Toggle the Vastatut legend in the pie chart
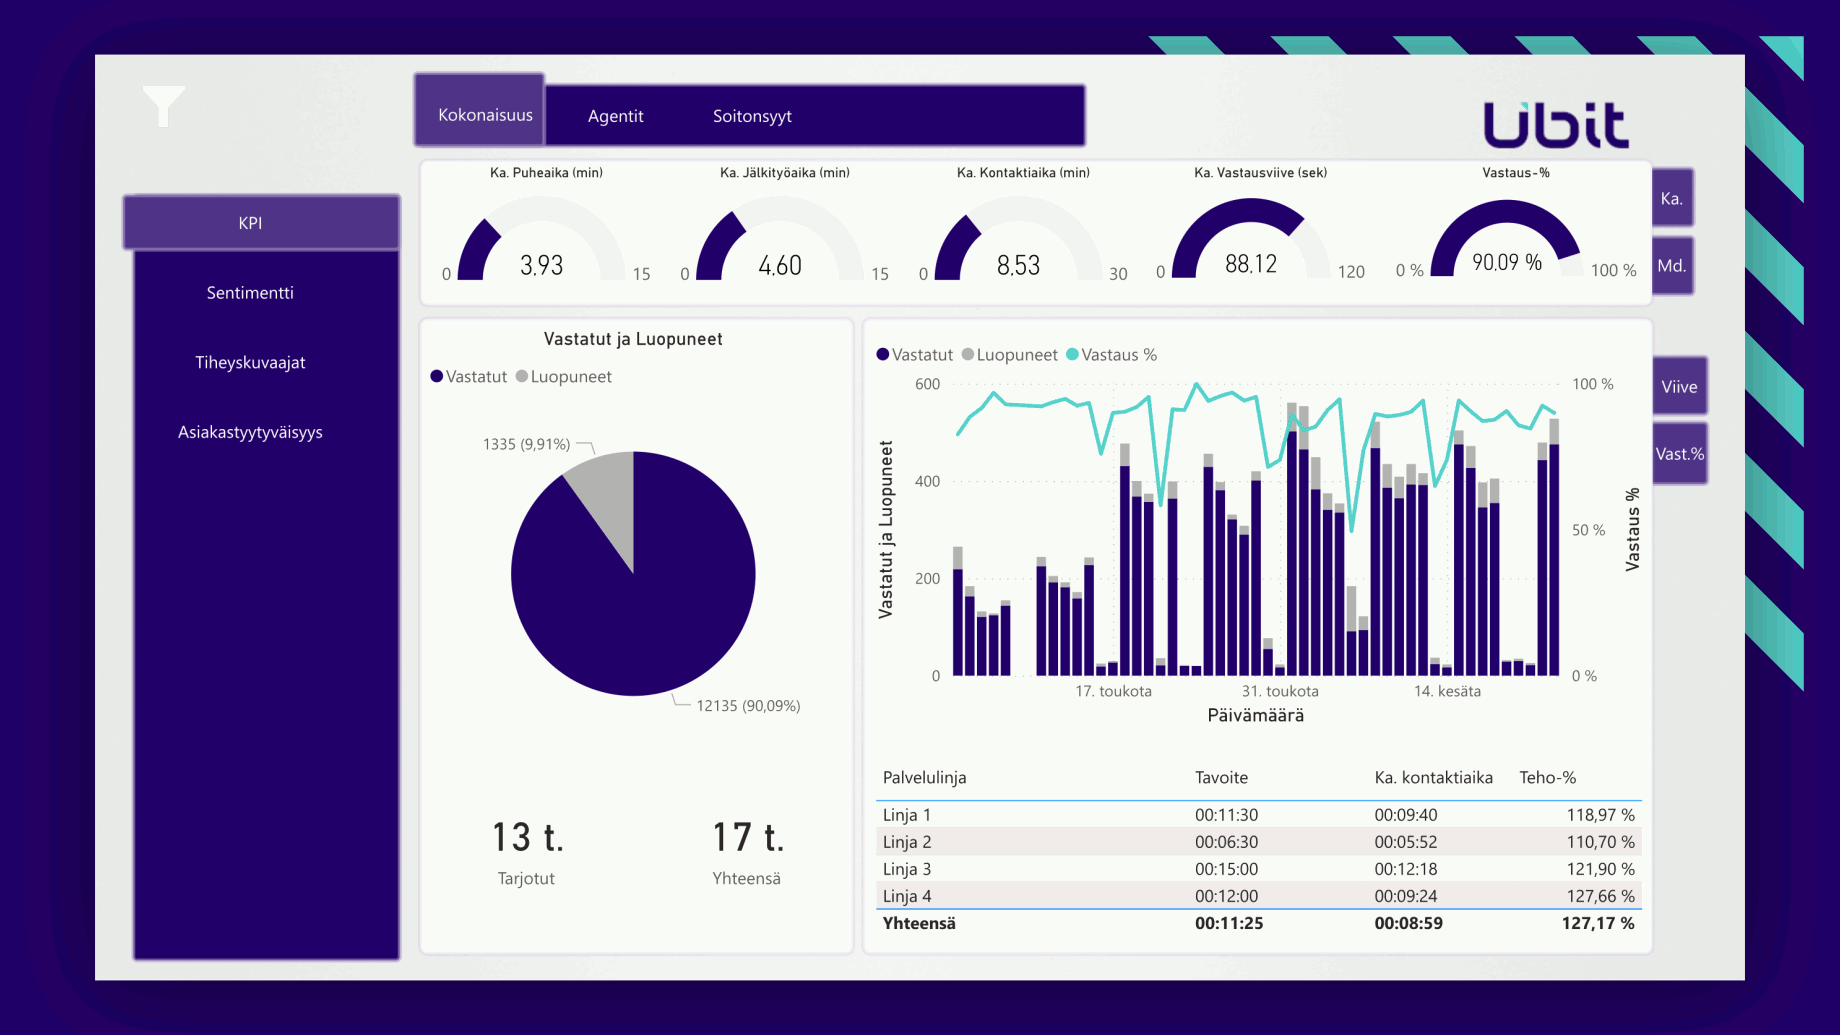Viewport: 1840px width, 1035px height. (x=468, y=376)
